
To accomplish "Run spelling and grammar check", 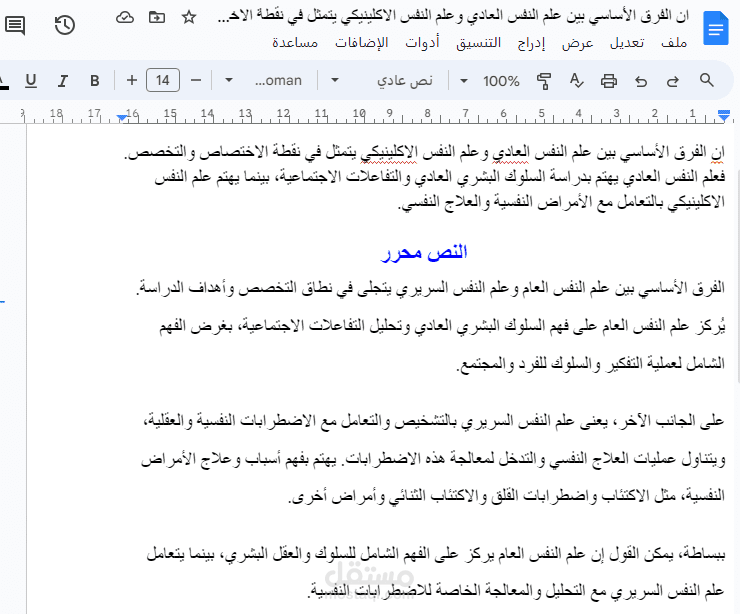I will tap(576, 81).
